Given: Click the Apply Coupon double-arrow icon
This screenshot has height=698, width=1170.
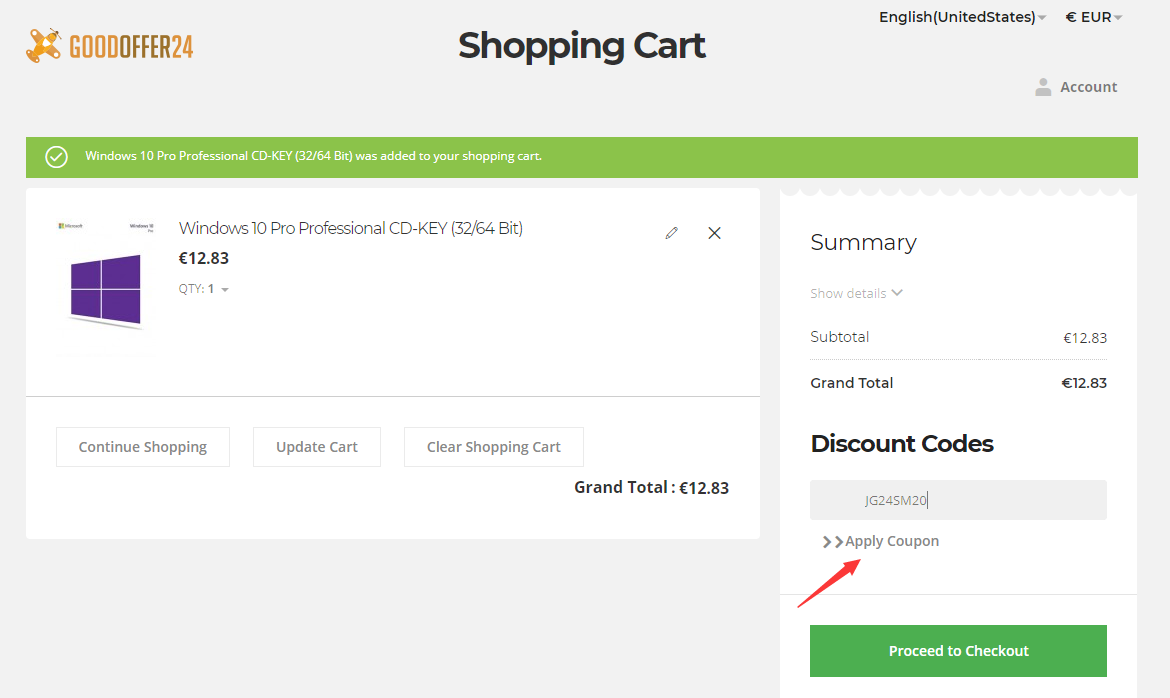Looking at the screenshot, I should pos(832,542).
